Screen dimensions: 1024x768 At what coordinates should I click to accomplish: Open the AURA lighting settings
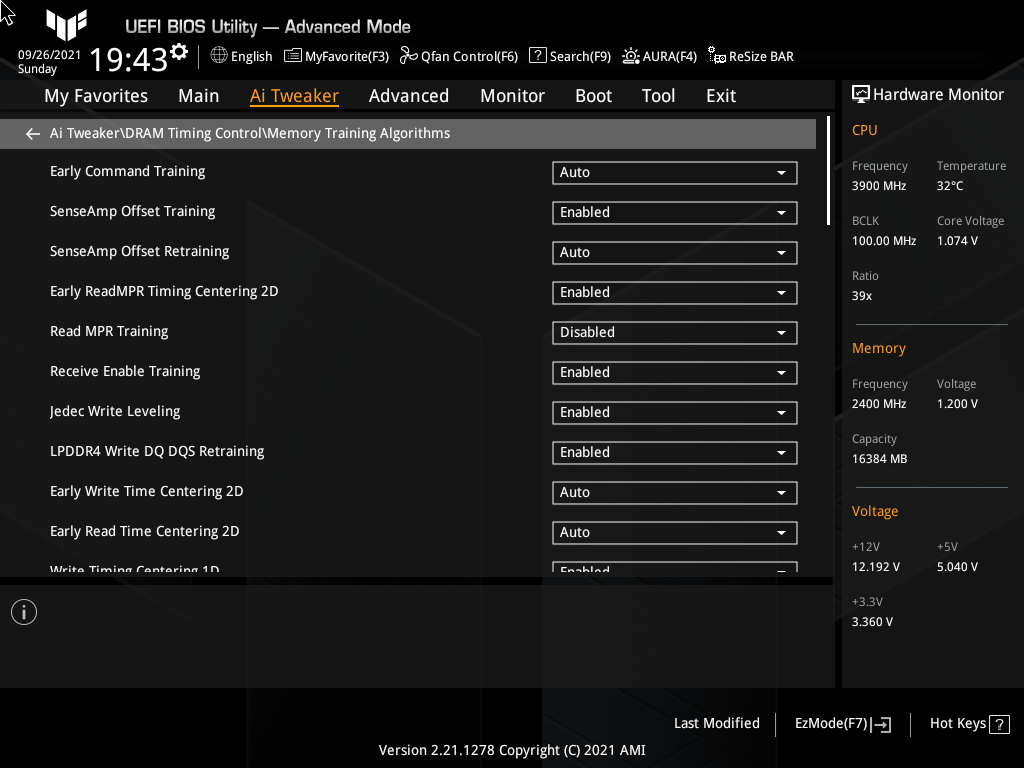point(659,56)
